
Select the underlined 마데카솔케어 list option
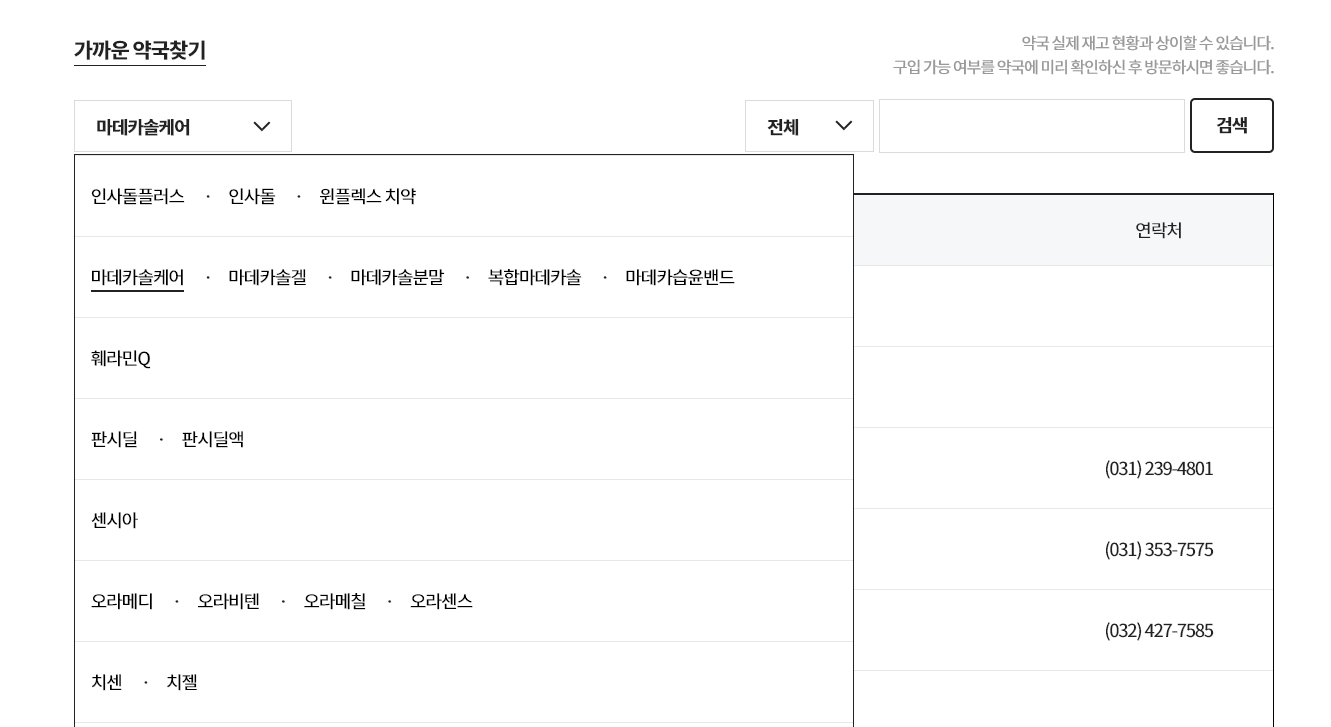pyautogui.click(x=138, y=277)
